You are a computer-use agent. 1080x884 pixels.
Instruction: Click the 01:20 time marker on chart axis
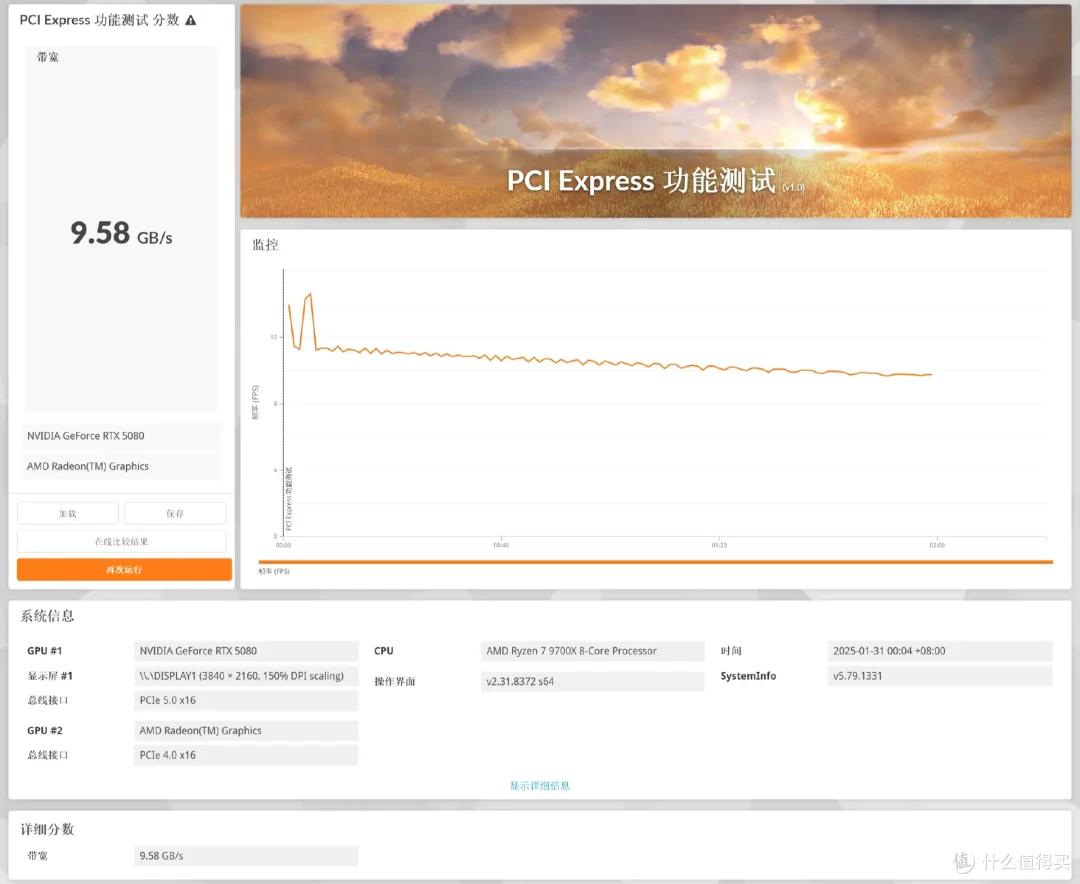tap(719, 545)
